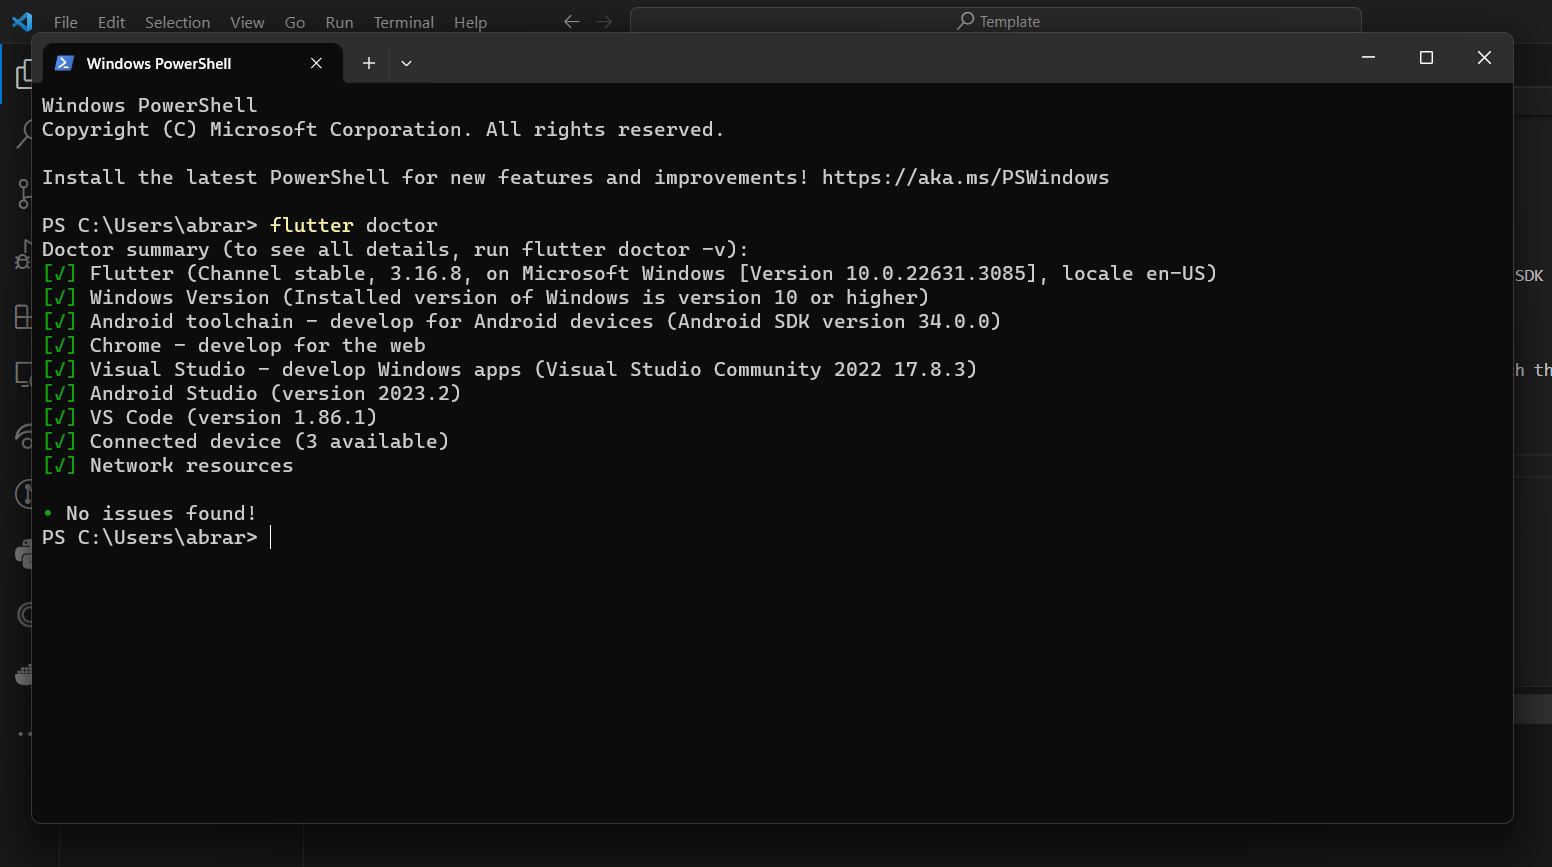Minimize the PowerShell terminal window
Image resolution: width=1552 pixels, height=867 pixels.
(1368, 58)
